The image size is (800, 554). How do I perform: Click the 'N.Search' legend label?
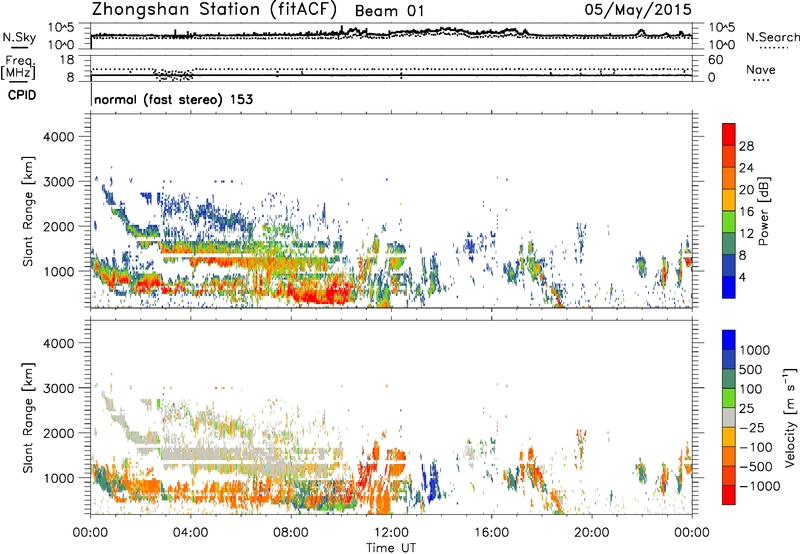click(x=772, y=37)
